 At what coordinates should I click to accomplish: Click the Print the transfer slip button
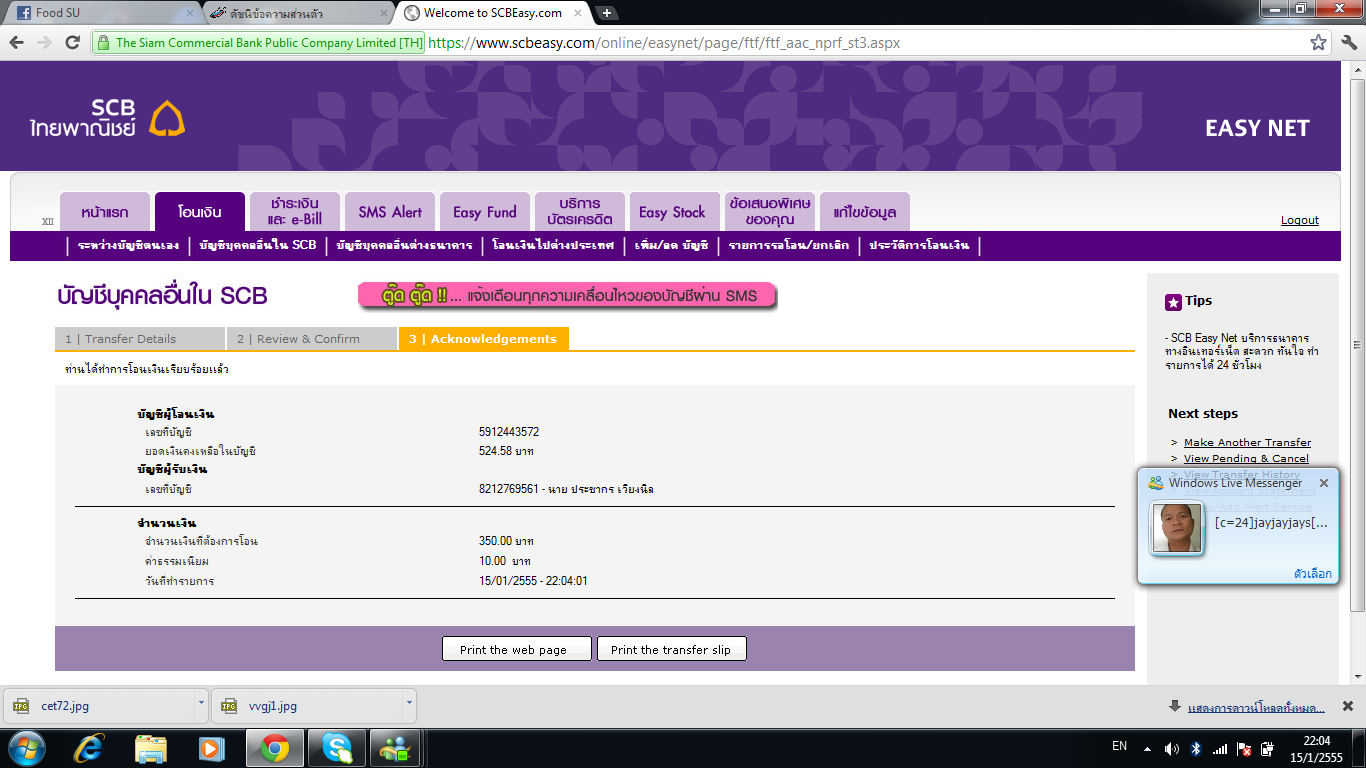pos(672,649)
